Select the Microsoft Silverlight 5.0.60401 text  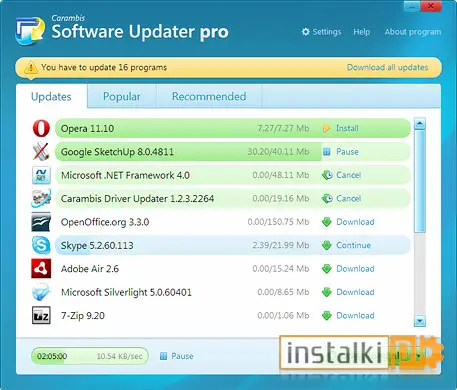(x=126, y=292)
